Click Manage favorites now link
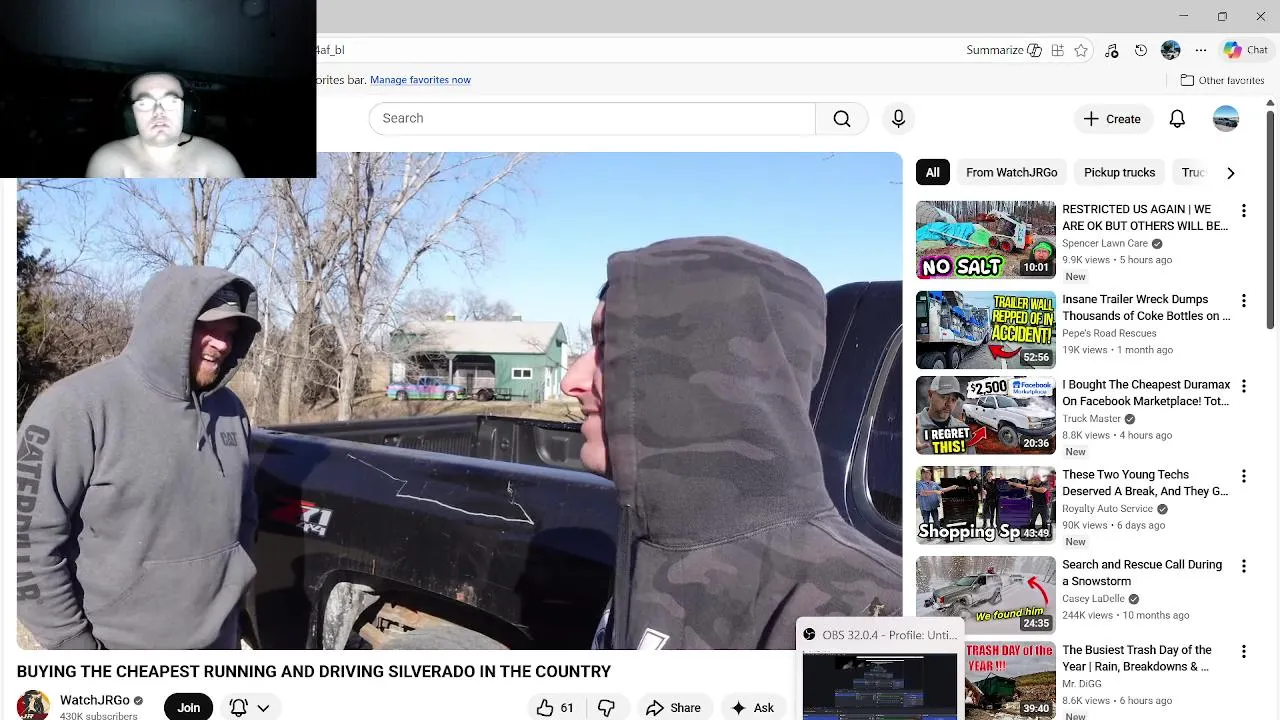1280x720 pixels. click(420, 80)
